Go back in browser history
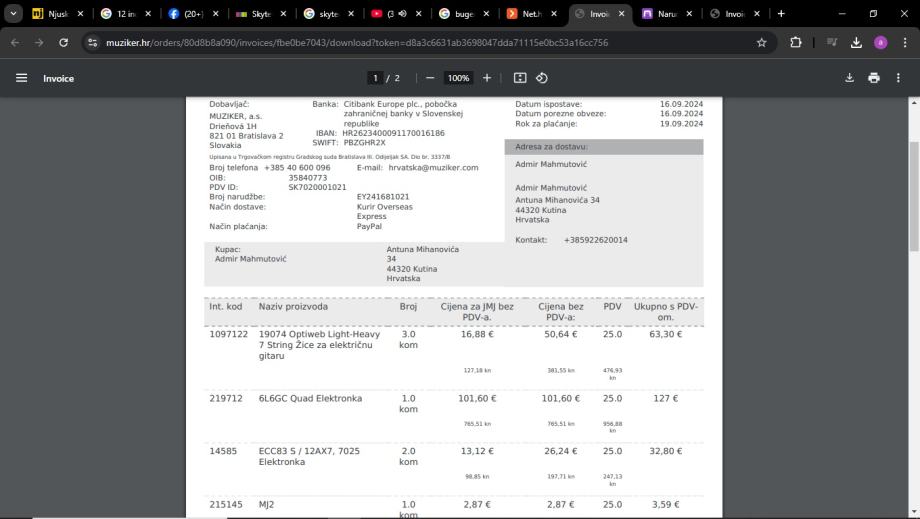 [15, 42]
